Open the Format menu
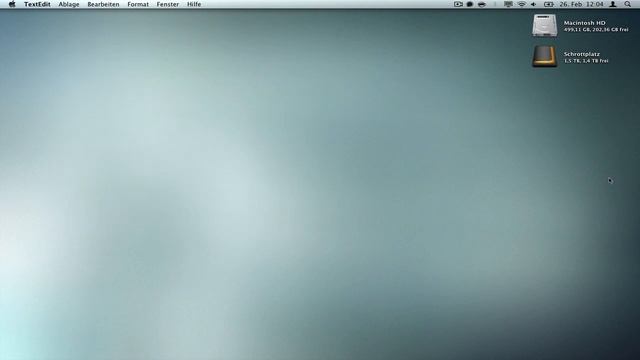 click(138, 4)
